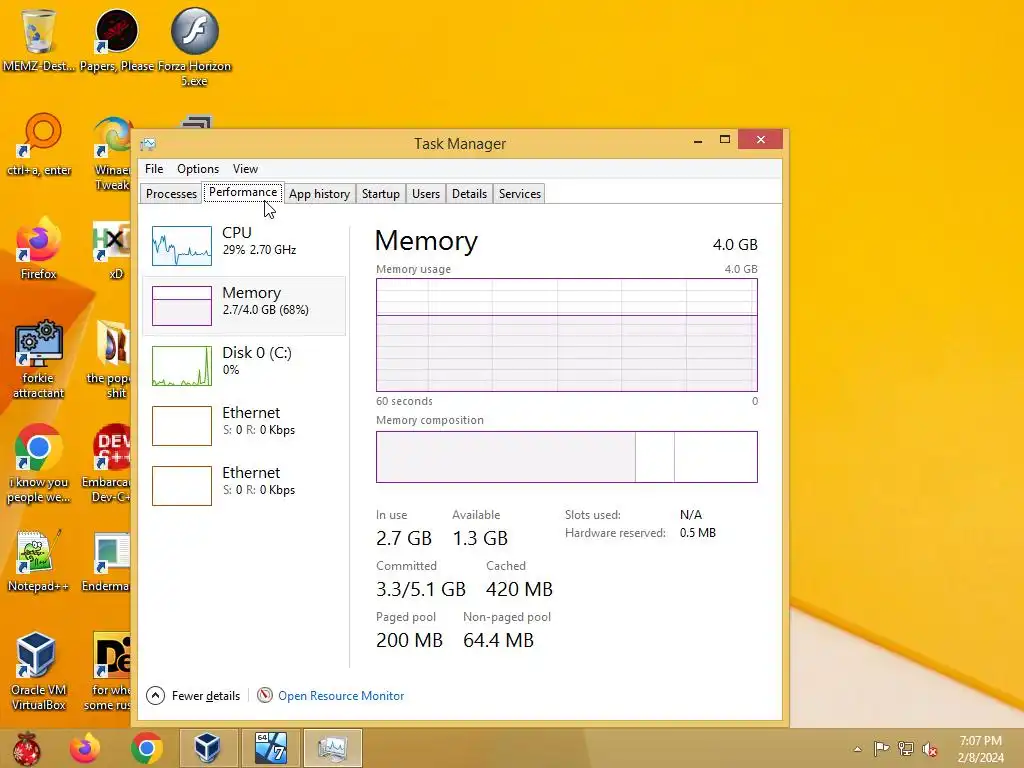1024x768 pixels.
Task: Click the Task Manager taskbar button
Action: (332, 748)
